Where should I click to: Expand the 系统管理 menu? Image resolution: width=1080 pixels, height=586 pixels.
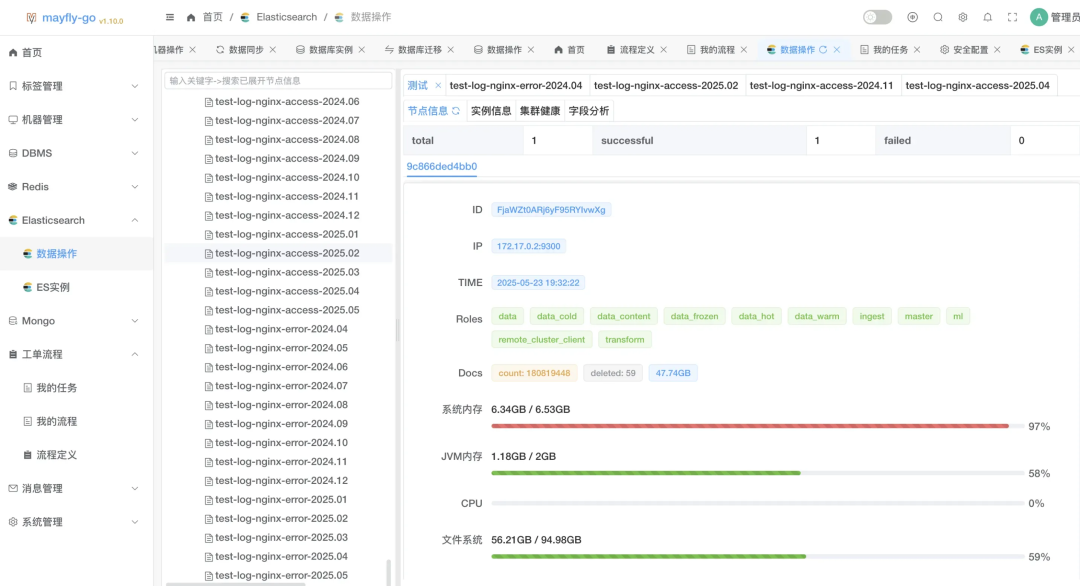(76, 522)
